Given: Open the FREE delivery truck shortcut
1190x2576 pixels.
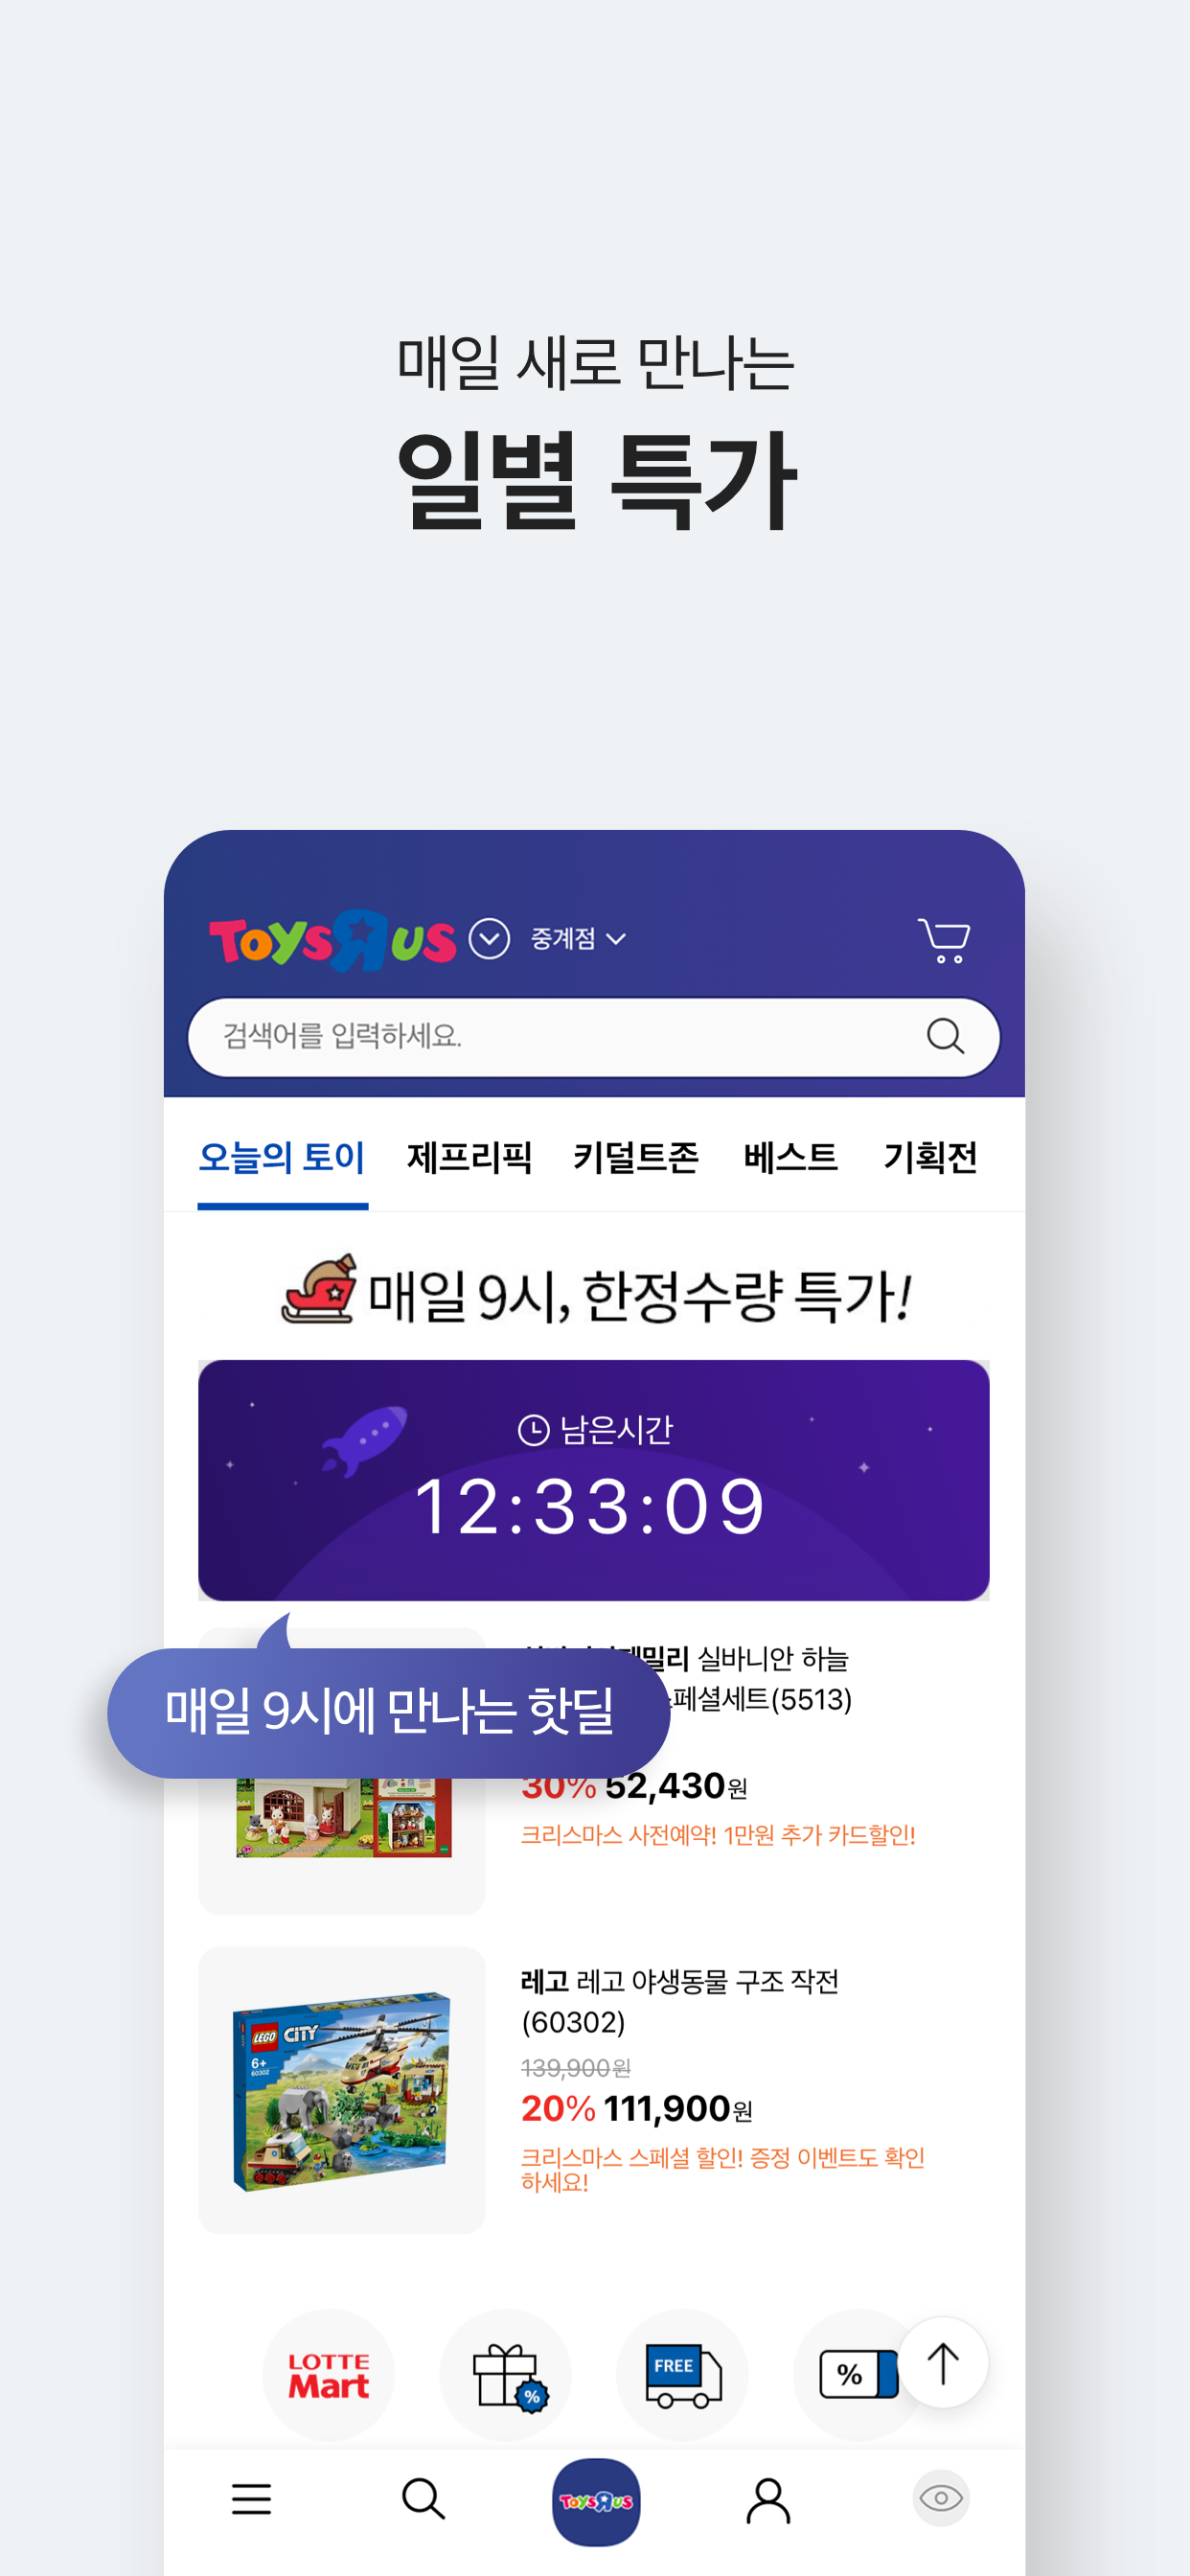Looking at the screenshot, I should 682,2374.
